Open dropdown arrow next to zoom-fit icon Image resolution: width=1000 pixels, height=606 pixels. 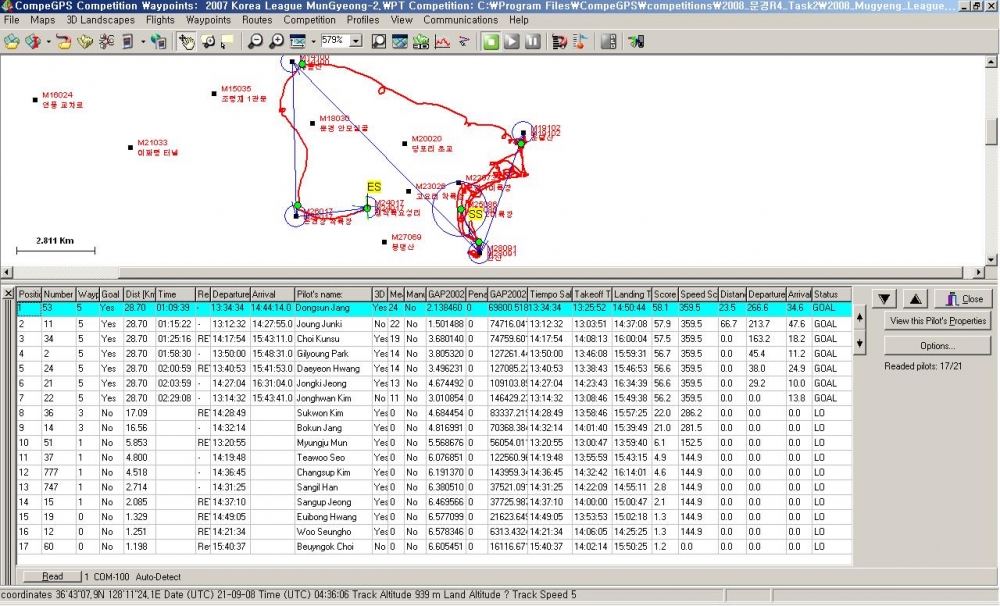312,42
